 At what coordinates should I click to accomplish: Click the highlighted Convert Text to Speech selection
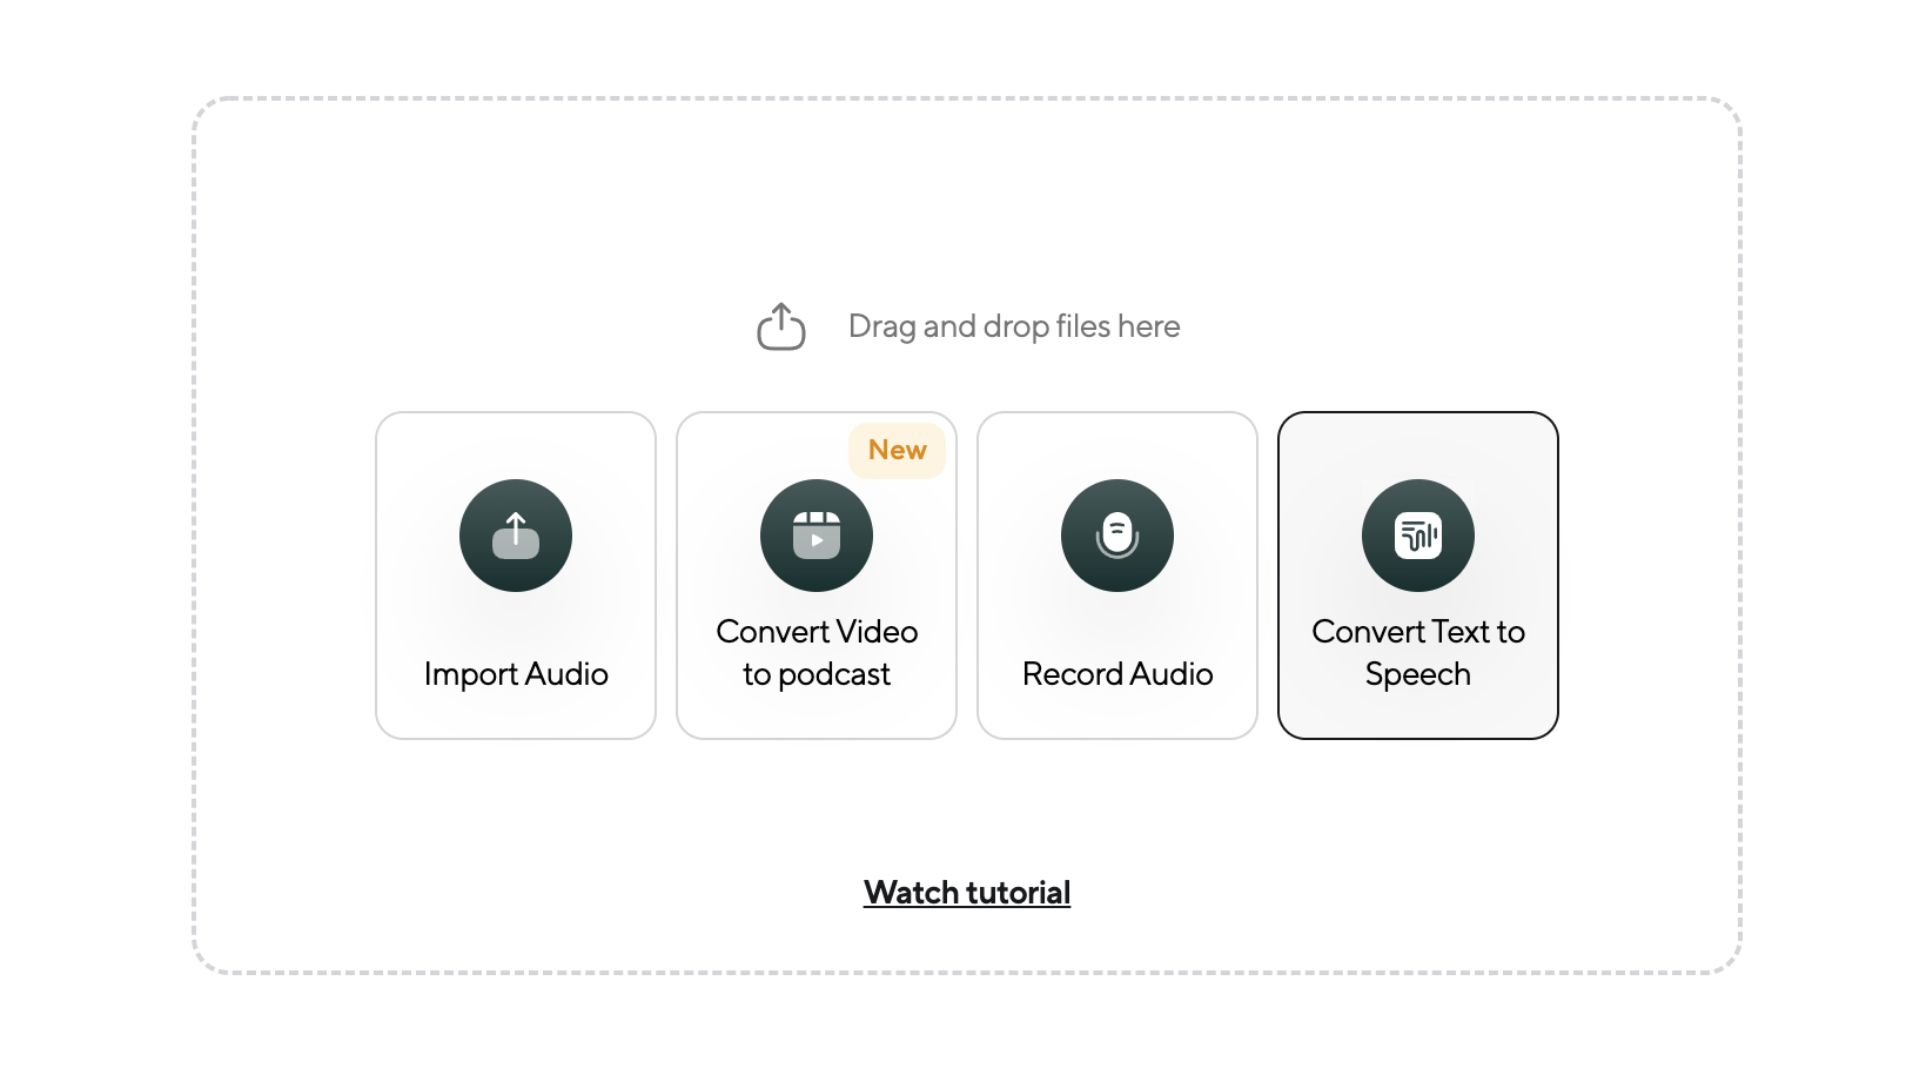pyautogui.click(x=1418, y=573)
